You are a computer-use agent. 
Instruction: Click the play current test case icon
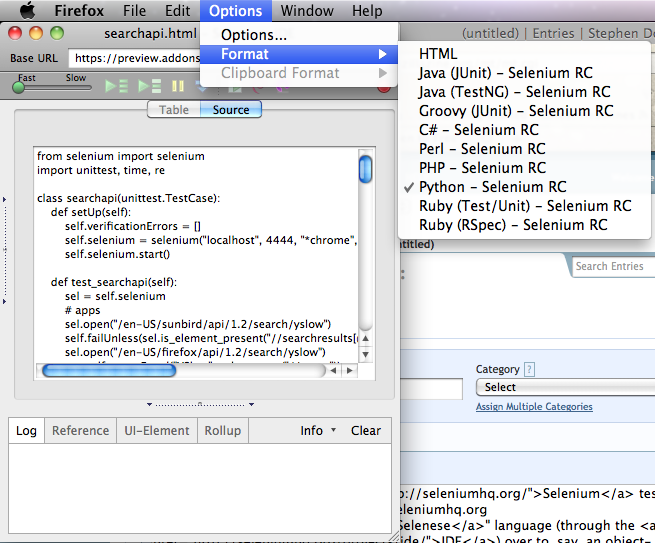150,86
